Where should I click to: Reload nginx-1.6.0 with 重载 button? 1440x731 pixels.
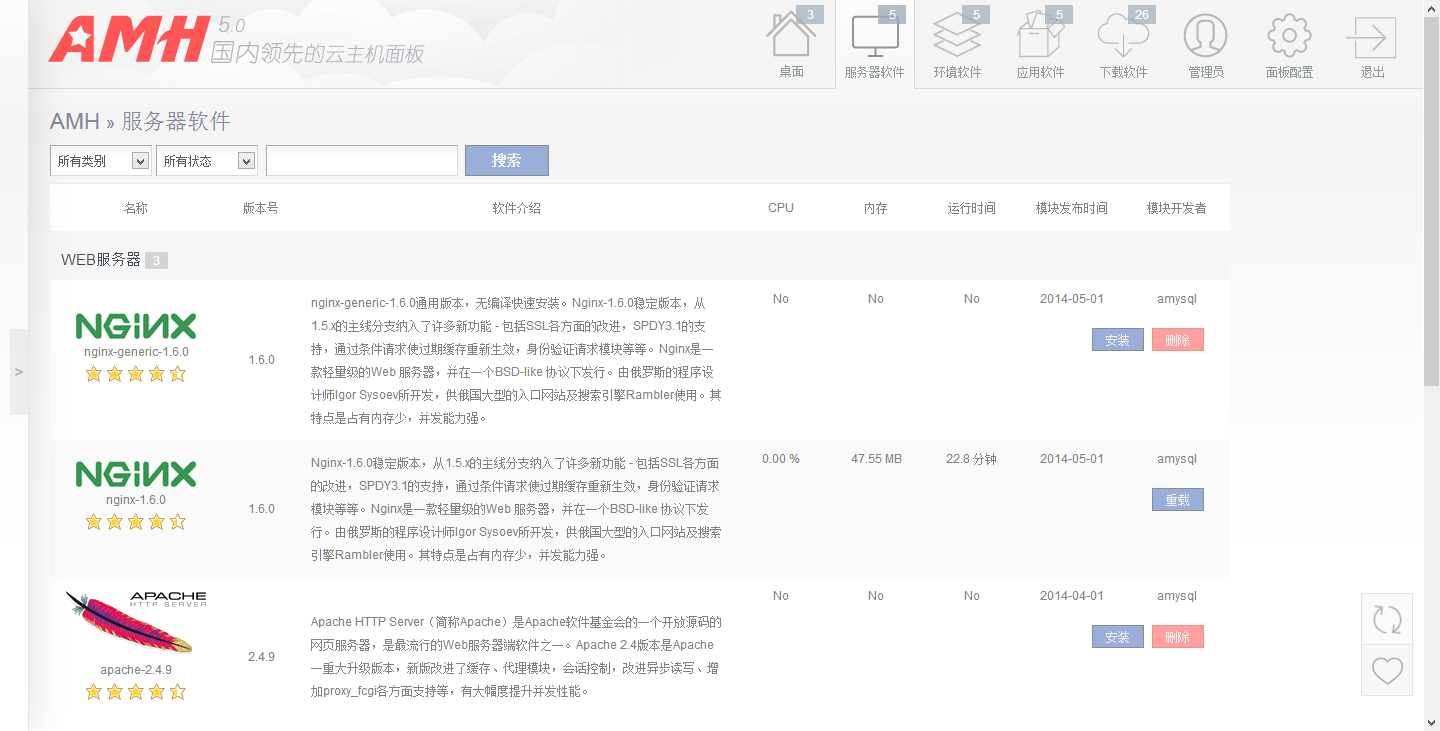point(1177,500)
